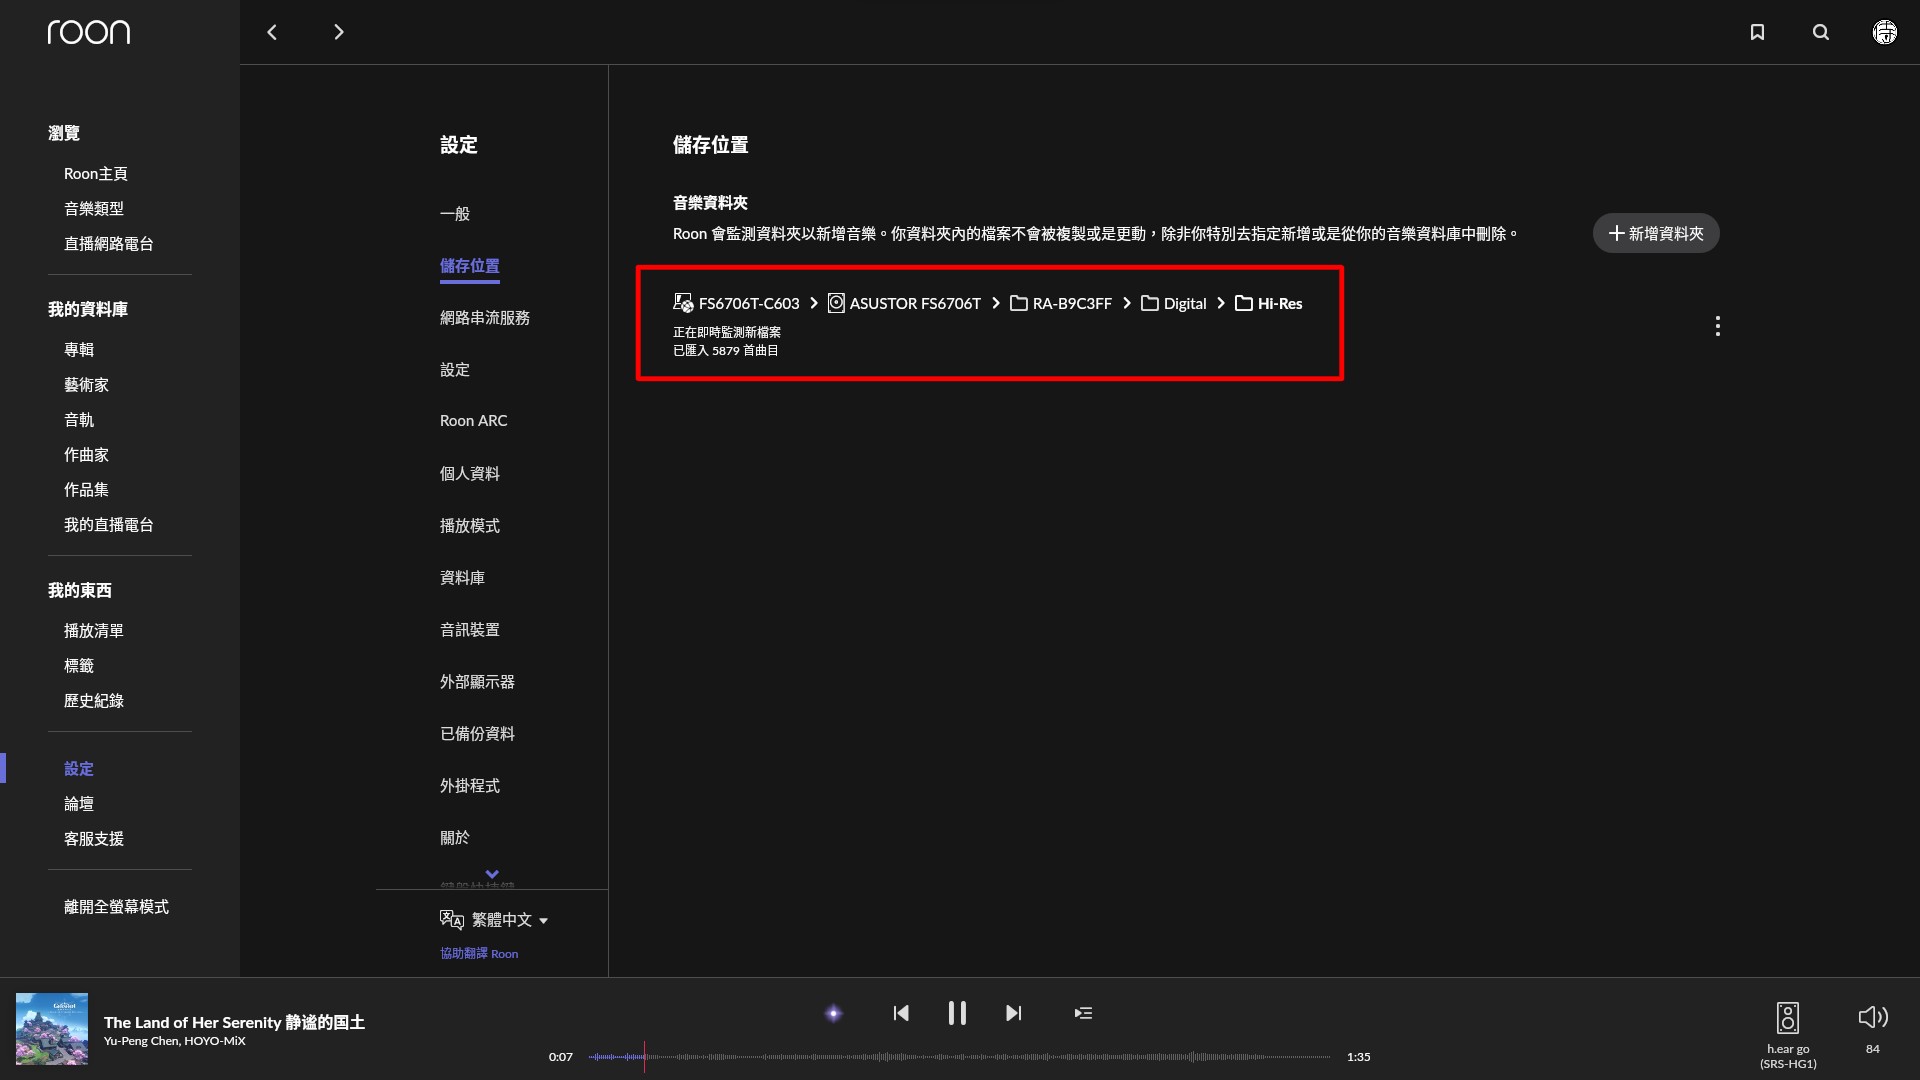Screen dimensions: 1920x1080
Task: Open 音軌 in sidebar
Action: (x=79, y=420)
